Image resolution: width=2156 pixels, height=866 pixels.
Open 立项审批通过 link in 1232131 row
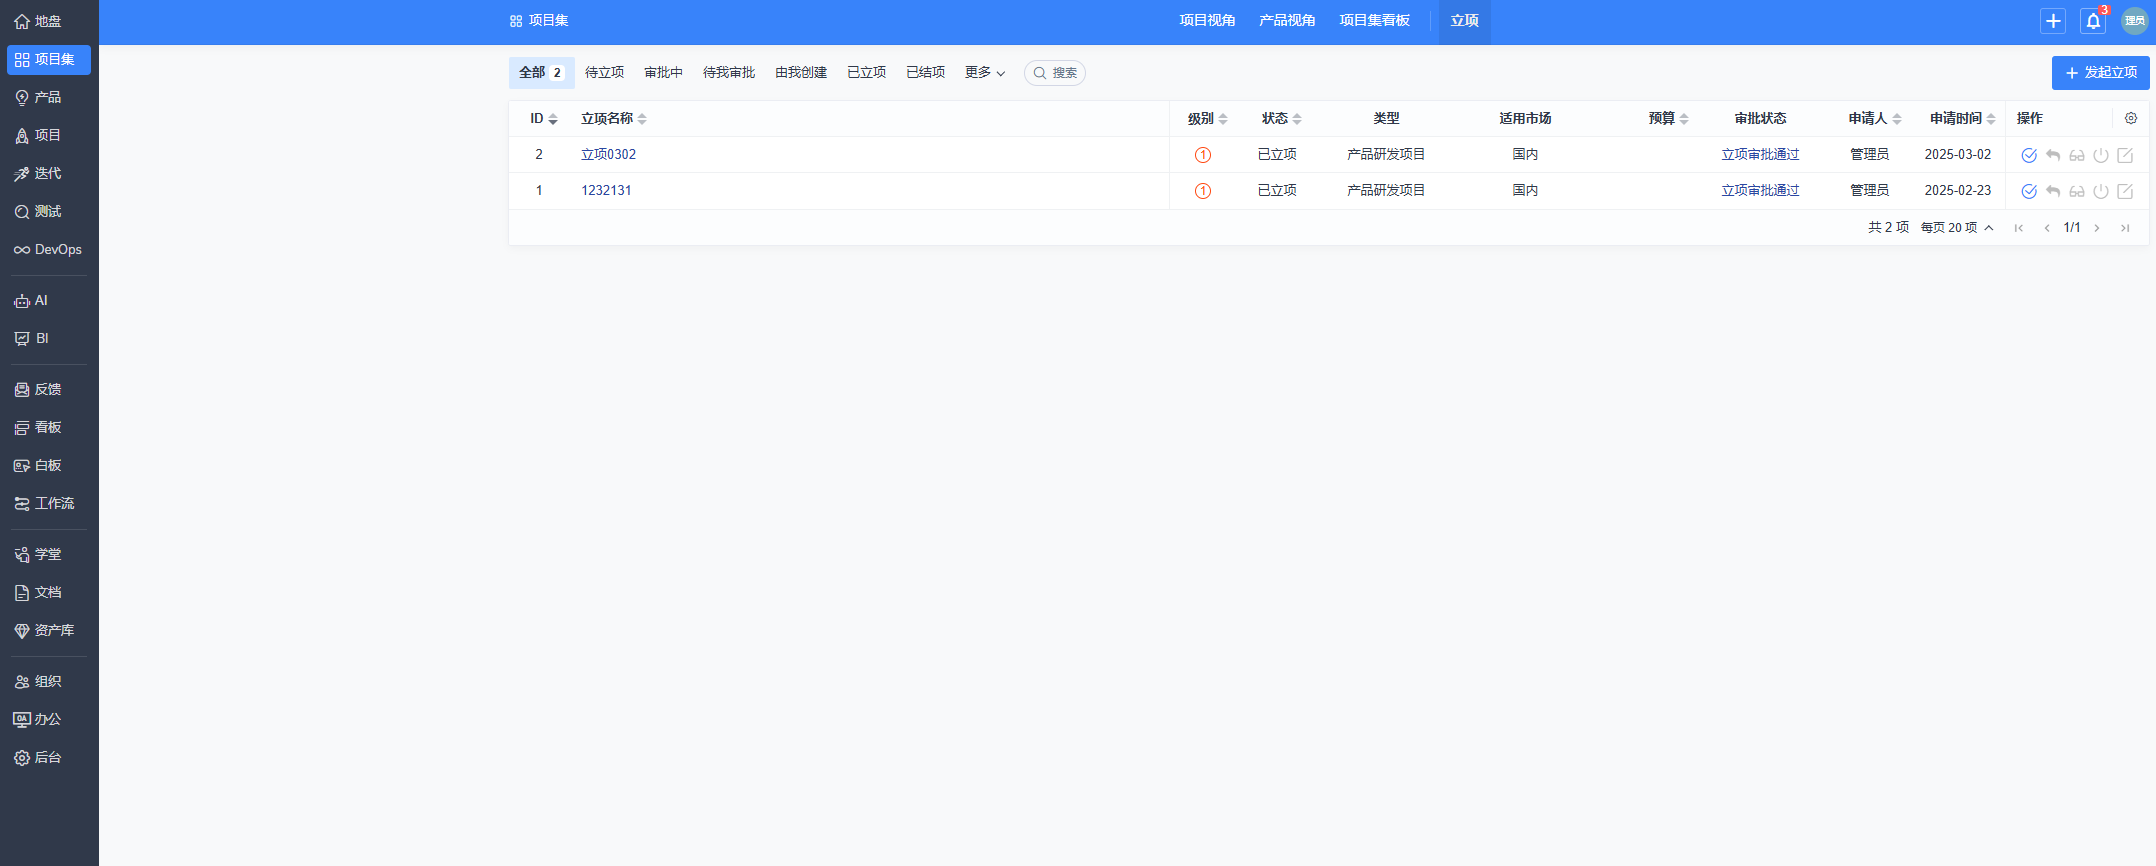[1760, 191]
